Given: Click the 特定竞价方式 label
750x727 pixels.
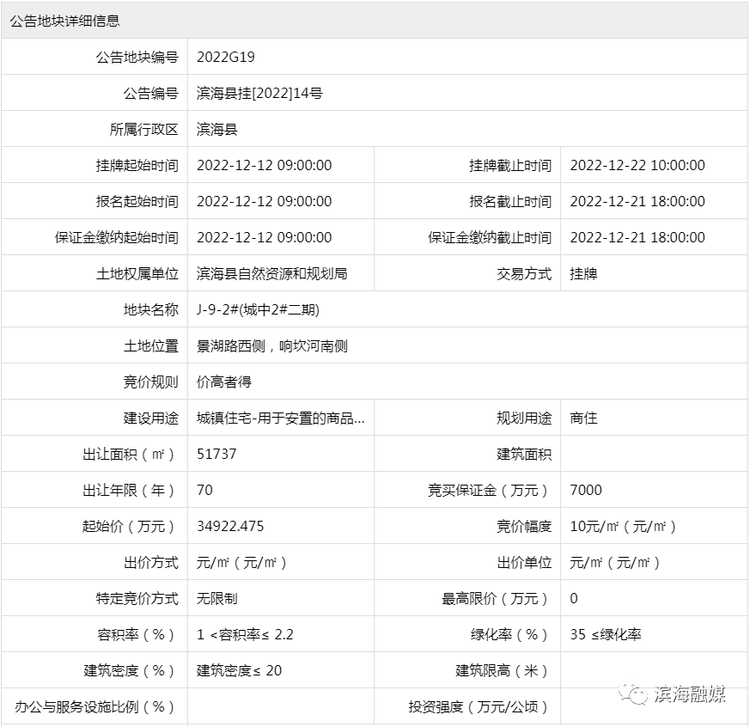Looking at the screenshot, I should [x=137, y=599].
